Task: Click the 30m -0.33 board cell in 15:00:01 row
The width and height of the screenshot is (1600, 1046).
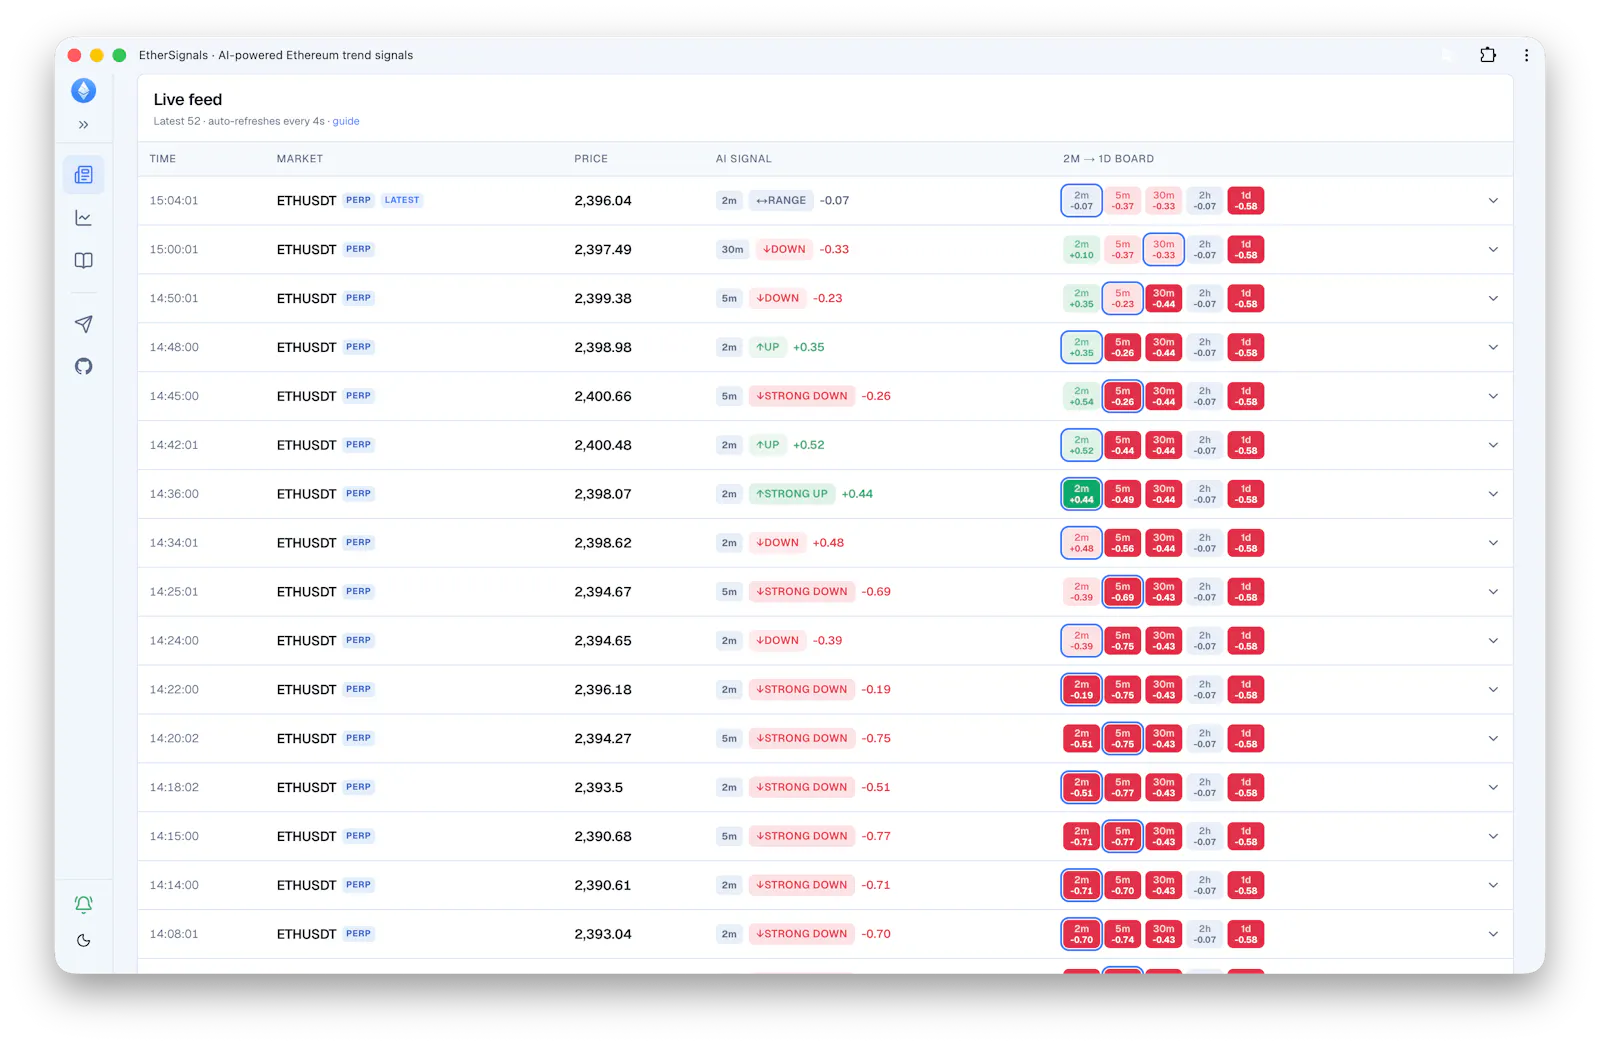Action: [x=1164, y=250]
